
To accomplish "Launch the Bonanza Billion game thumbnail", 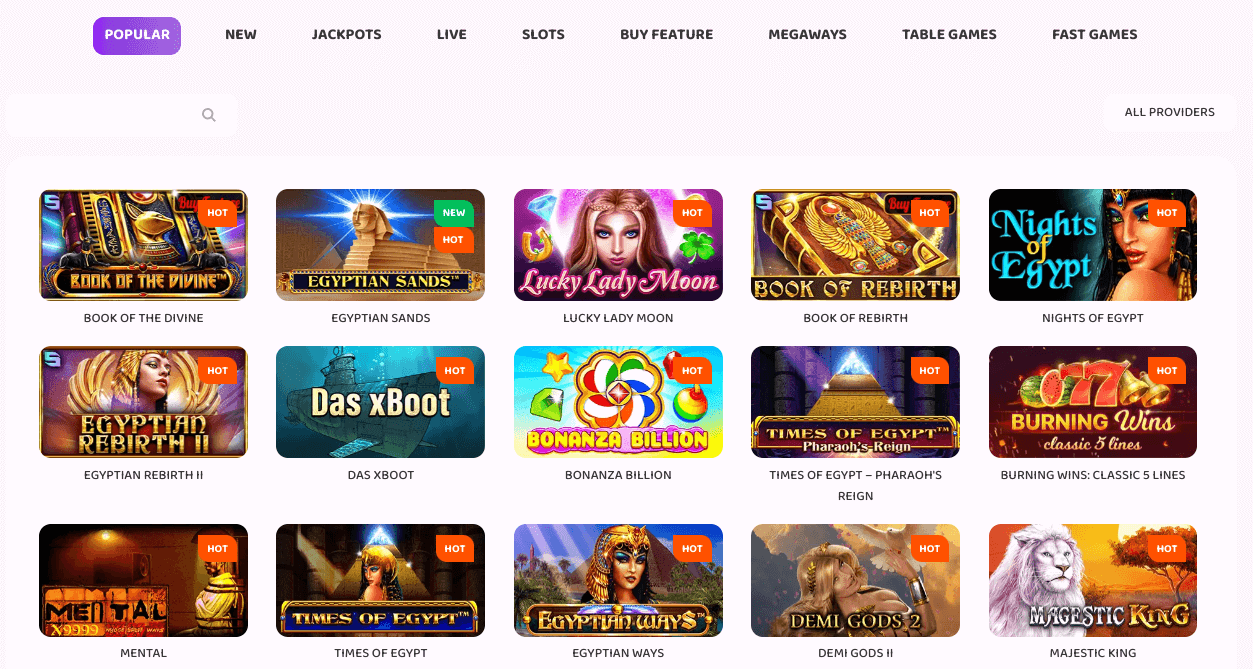I will coord(618,402).
